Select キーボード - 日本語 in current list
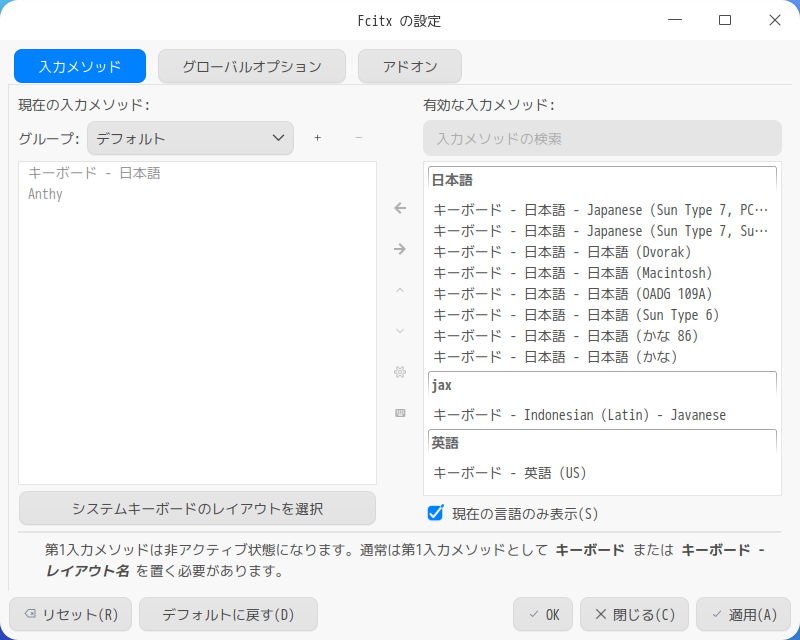The image size is (800, 640). click(197, 173)
